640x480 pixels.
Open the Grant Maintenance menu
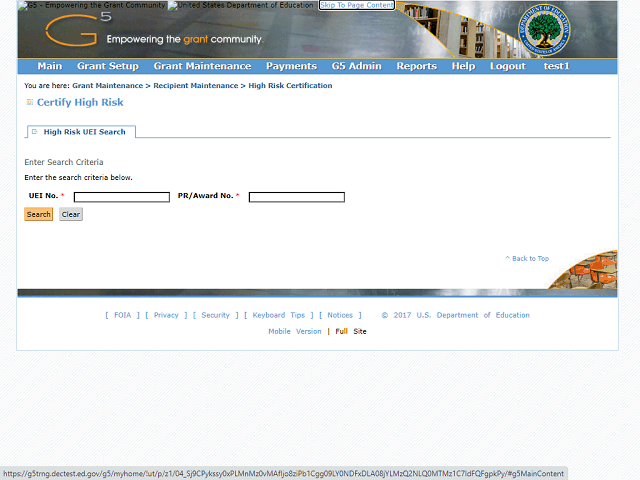pyautogui.click(x=202, y=66)
